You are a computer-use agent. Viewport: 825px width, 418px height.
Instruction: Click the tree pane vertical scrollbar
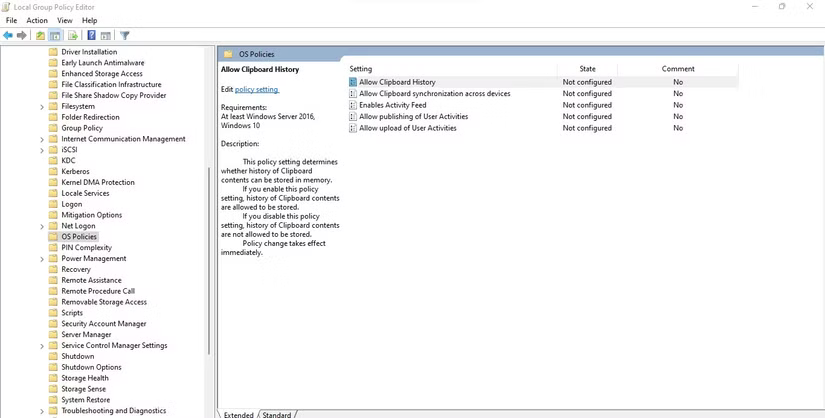point(209,260)
